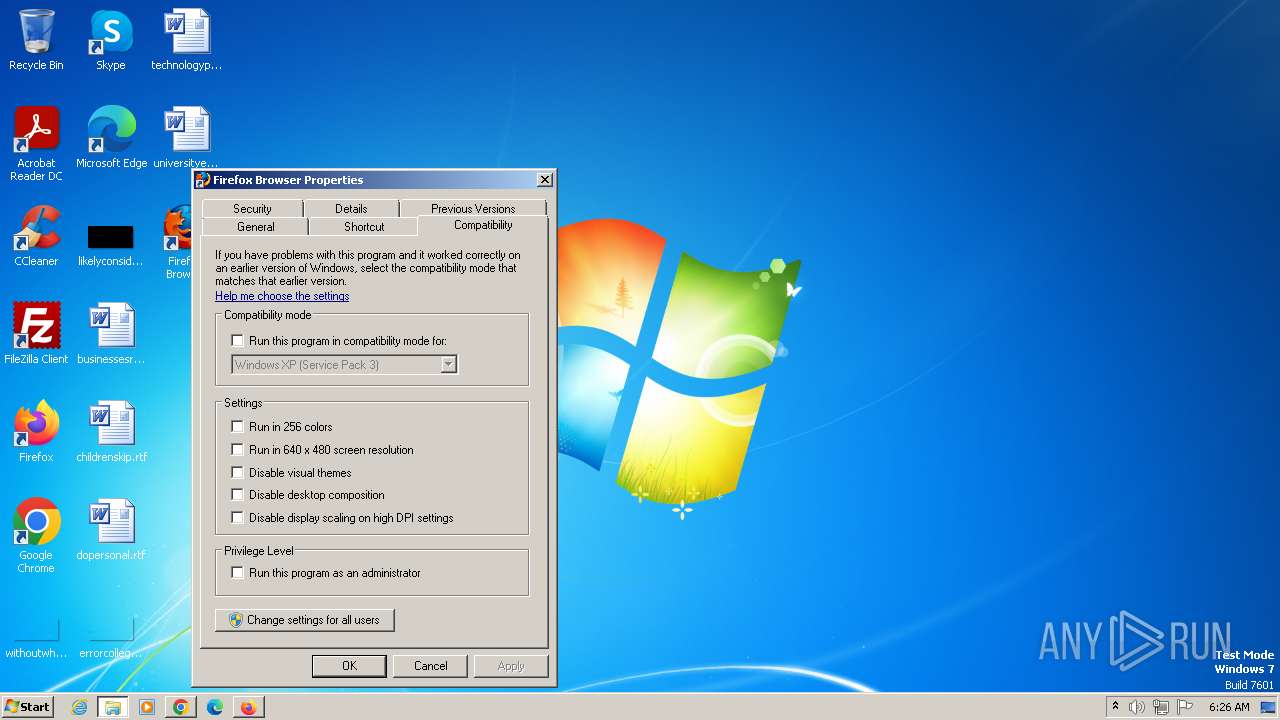Show hidden system tray icons
This screenshot has height=720, width=1280.
(x=1115, y=707)
